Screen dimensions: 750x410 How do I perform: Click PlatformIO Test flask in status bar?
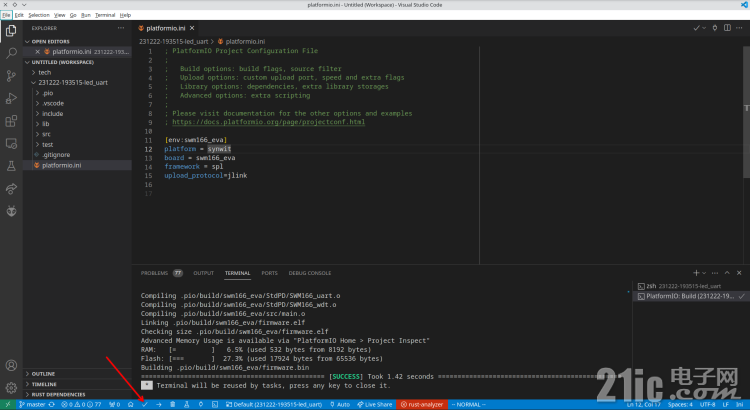click(x=187, y=405)
